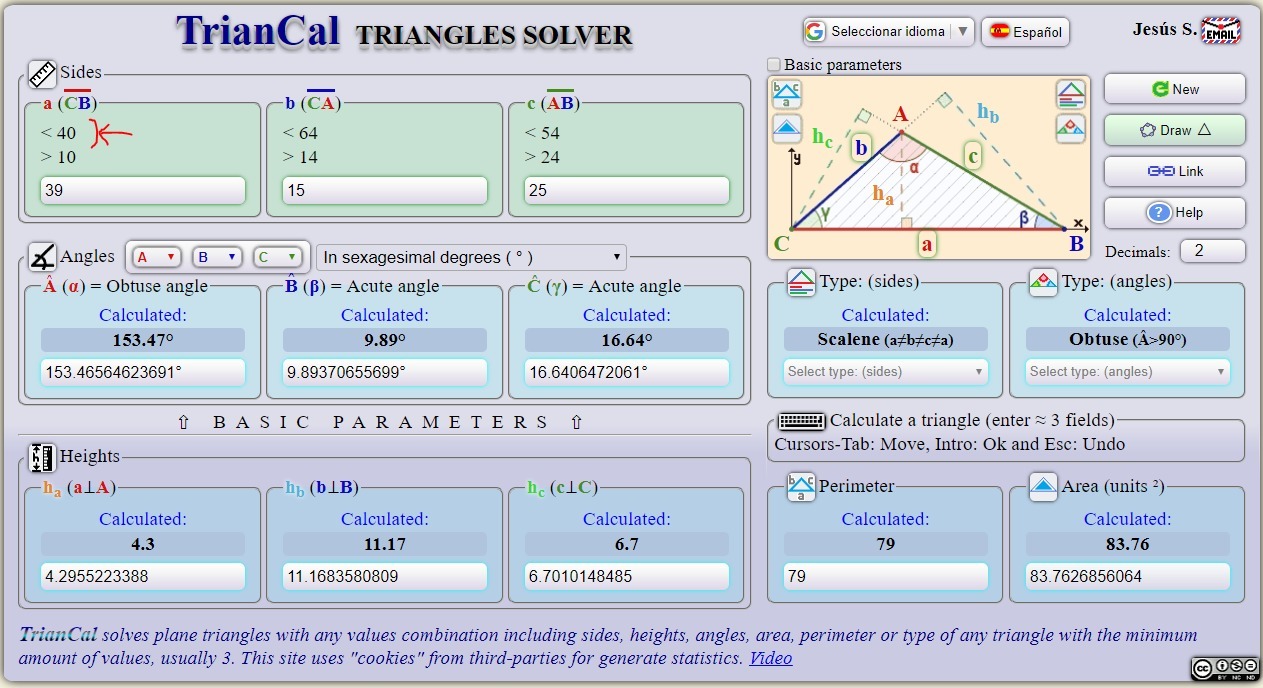The image size is (1263, 688).
Task: Click the Type (sides) panel icon
Action: (x=801, y=283)
